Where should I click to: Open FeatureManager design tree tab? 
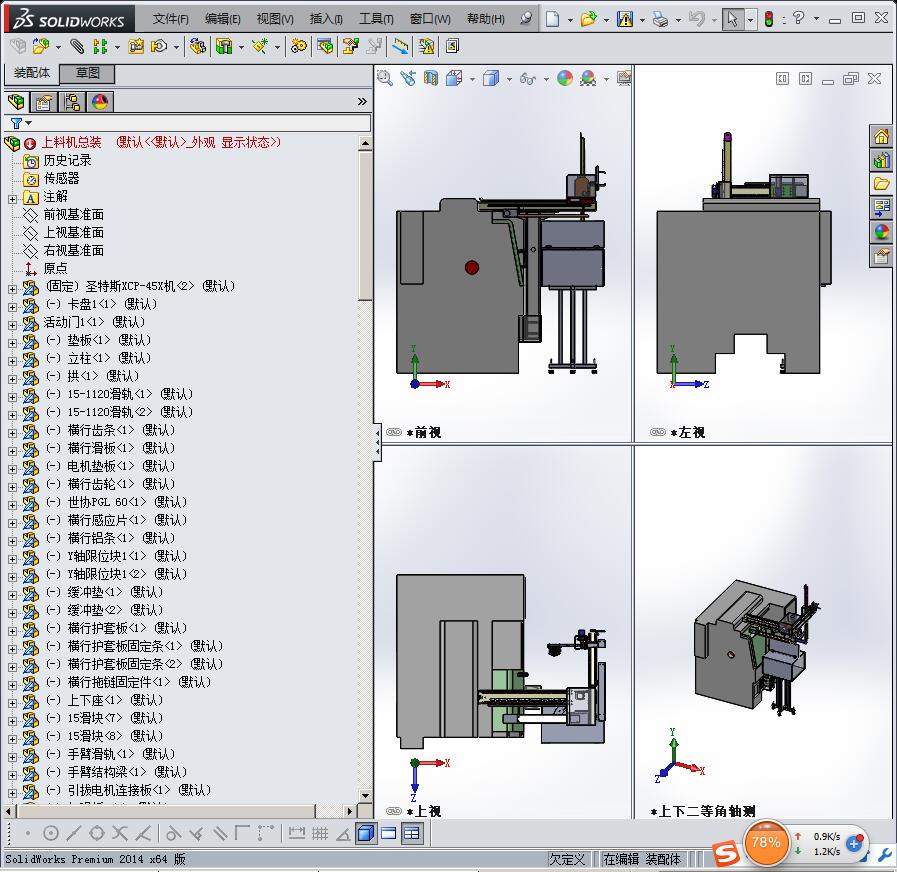click(17, 102)
